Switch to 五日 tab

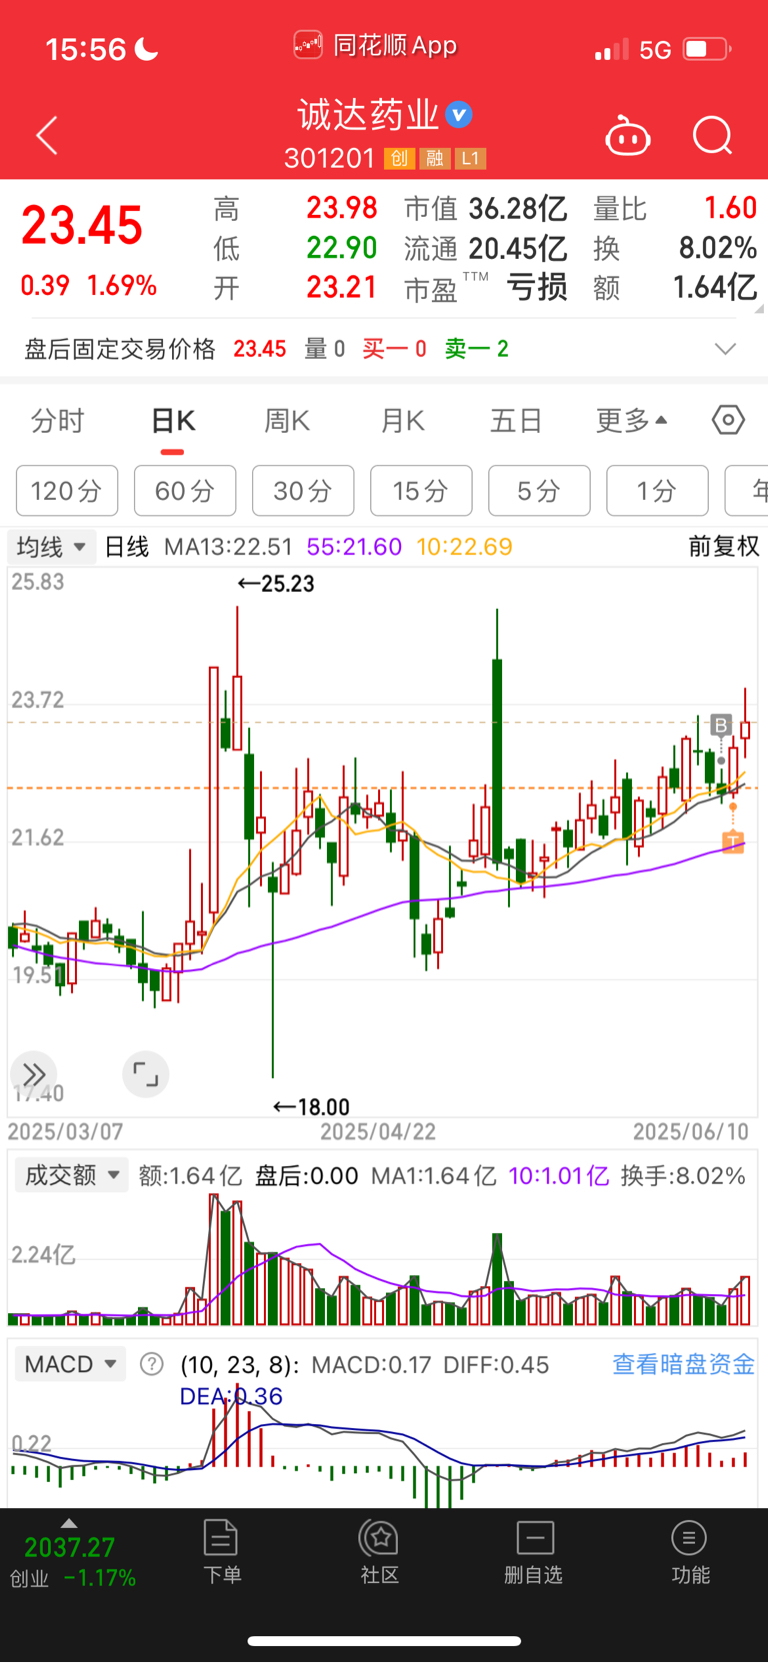(516, 421)
